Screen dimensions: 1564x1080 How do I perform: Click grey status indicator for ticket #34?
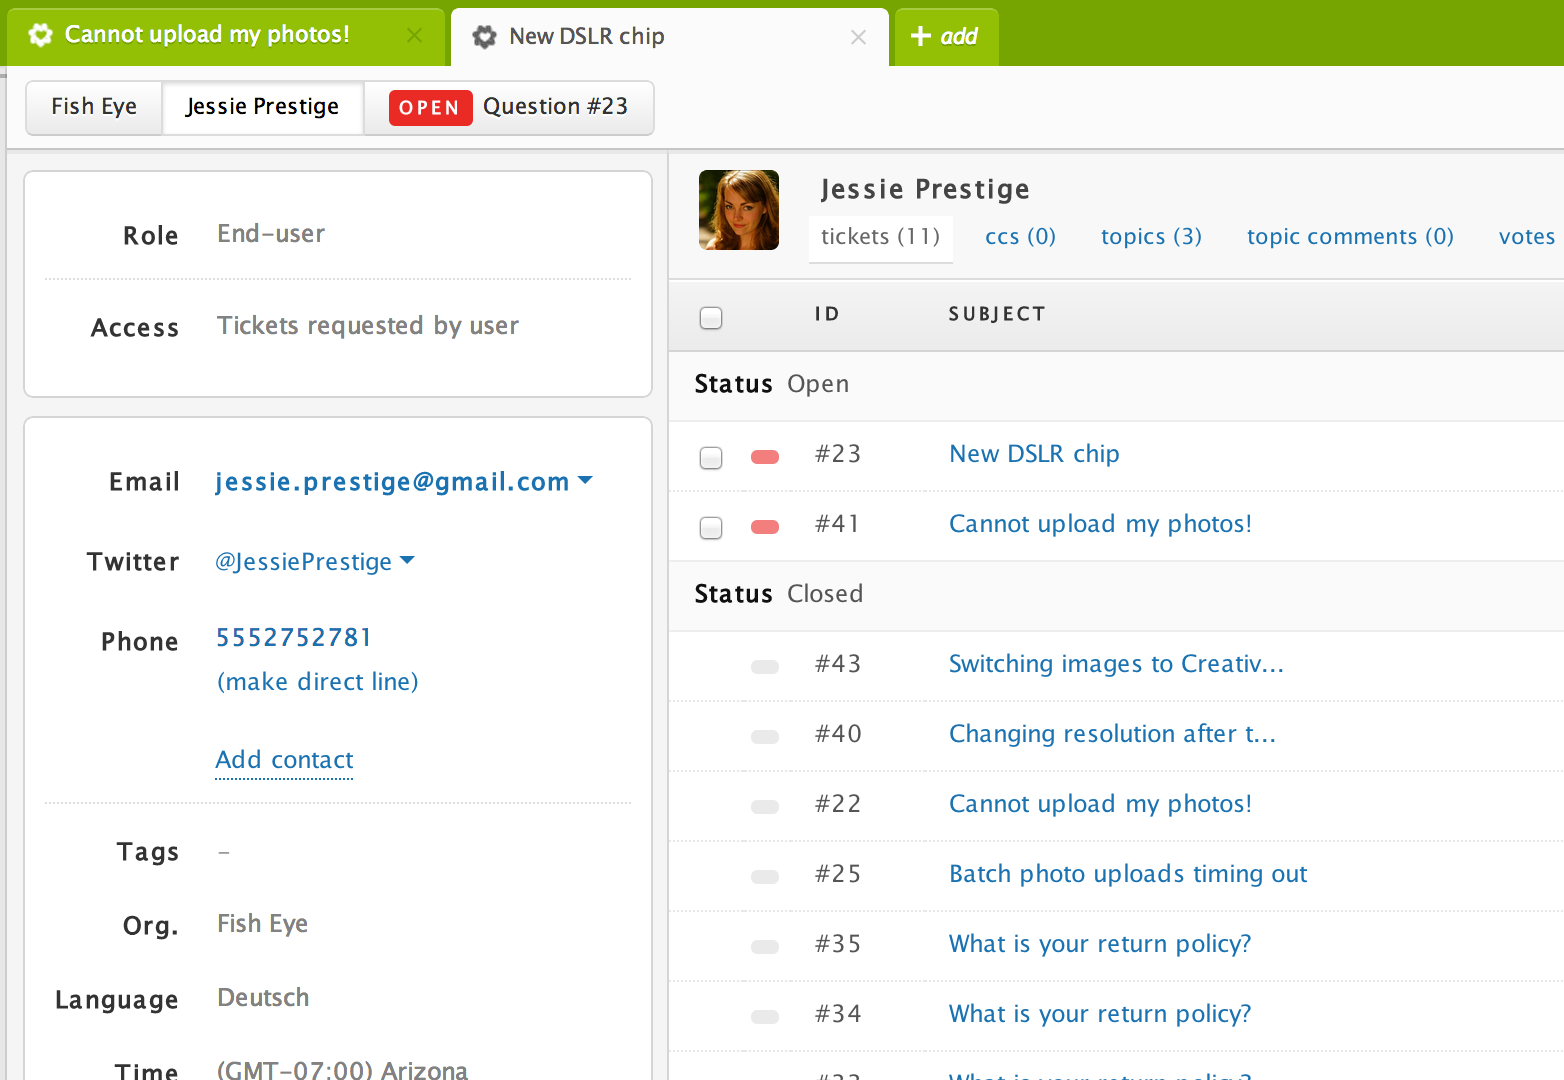pyautogui.click(x=765, y=1017)
